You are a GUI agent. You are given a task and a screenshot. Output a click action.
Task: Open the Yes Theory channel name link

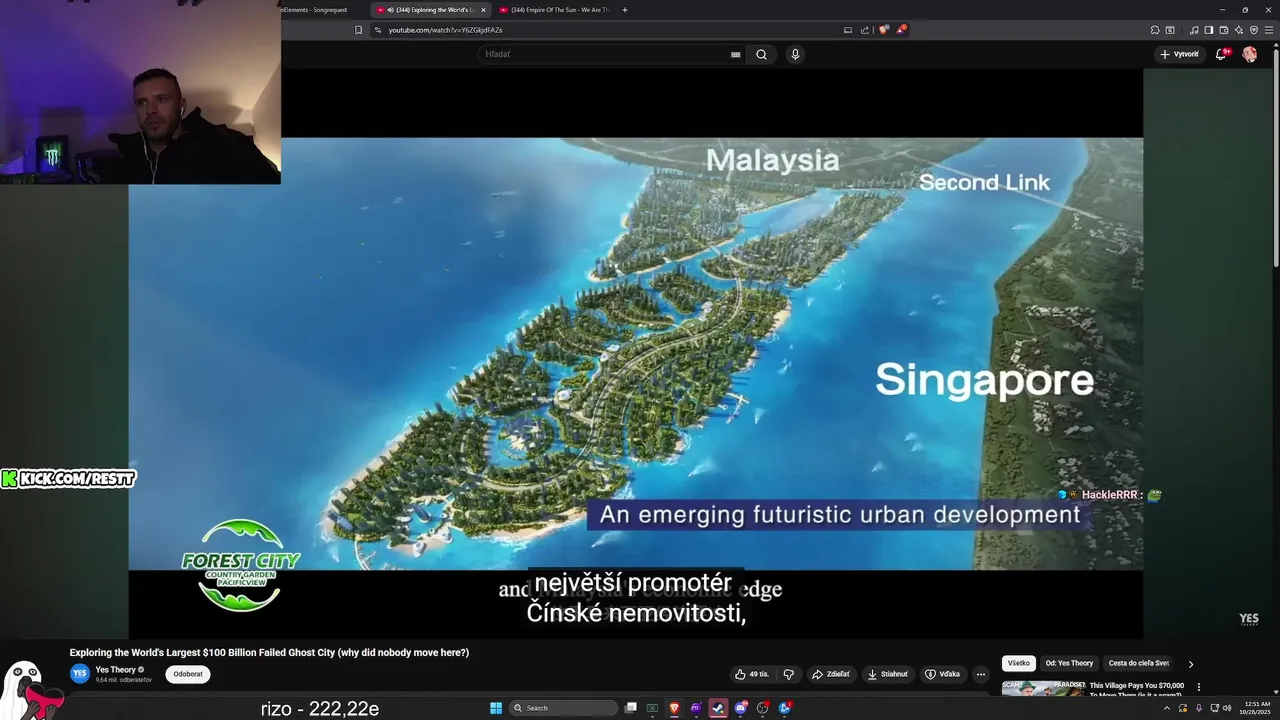(x=116, y=669)
